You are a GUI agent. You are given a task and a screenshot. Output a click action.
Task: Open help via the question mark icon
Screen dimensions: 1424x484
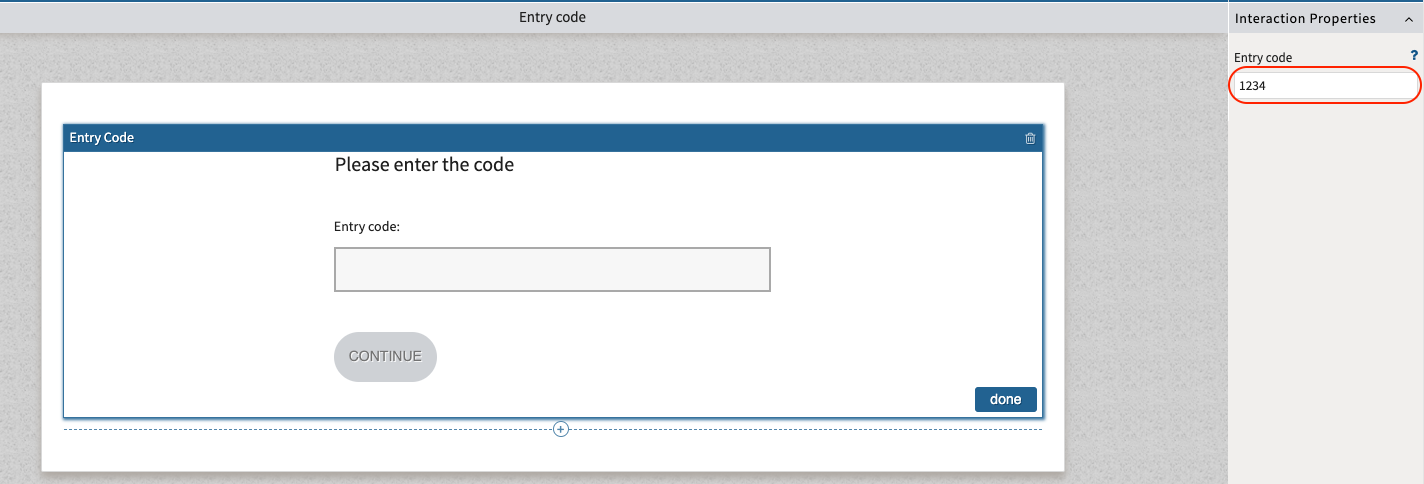coord(1413,57)
